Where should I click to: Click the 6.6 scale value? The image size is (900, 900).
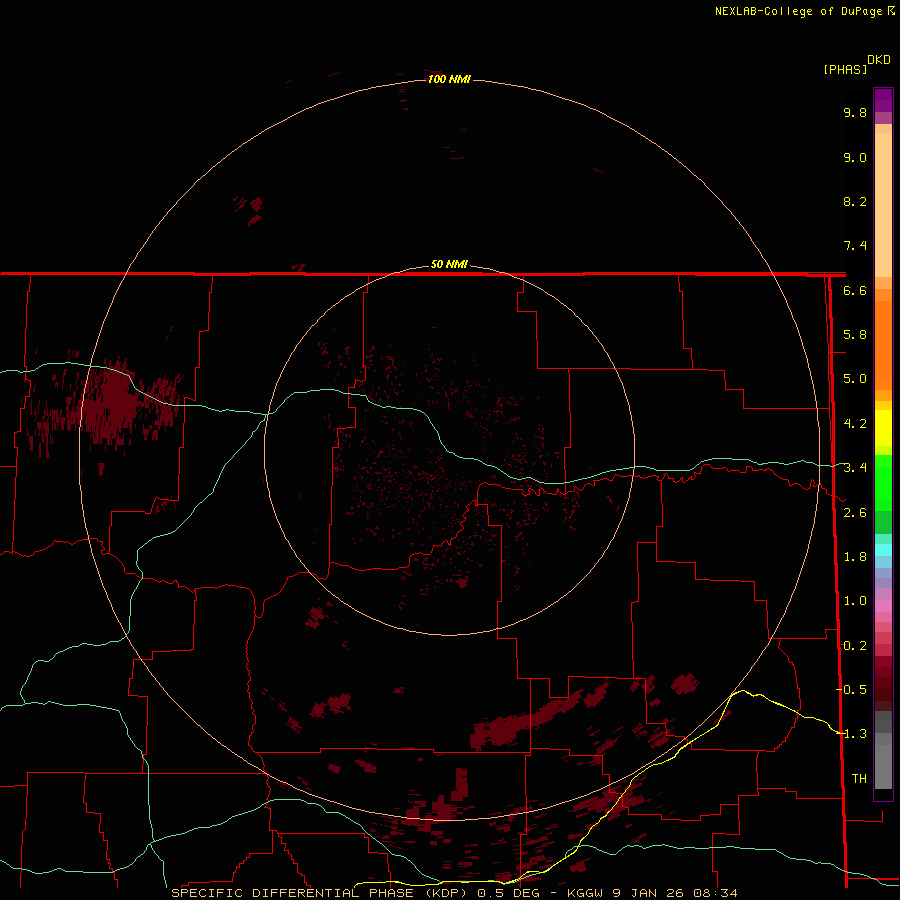coord(855,290)
